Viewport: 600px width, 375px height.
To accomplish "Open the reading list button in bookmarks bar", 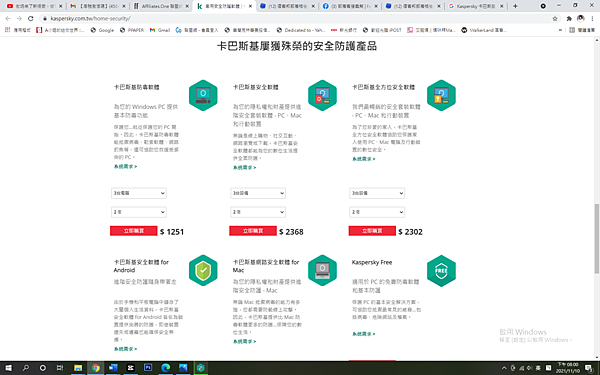I will point(582,30).
